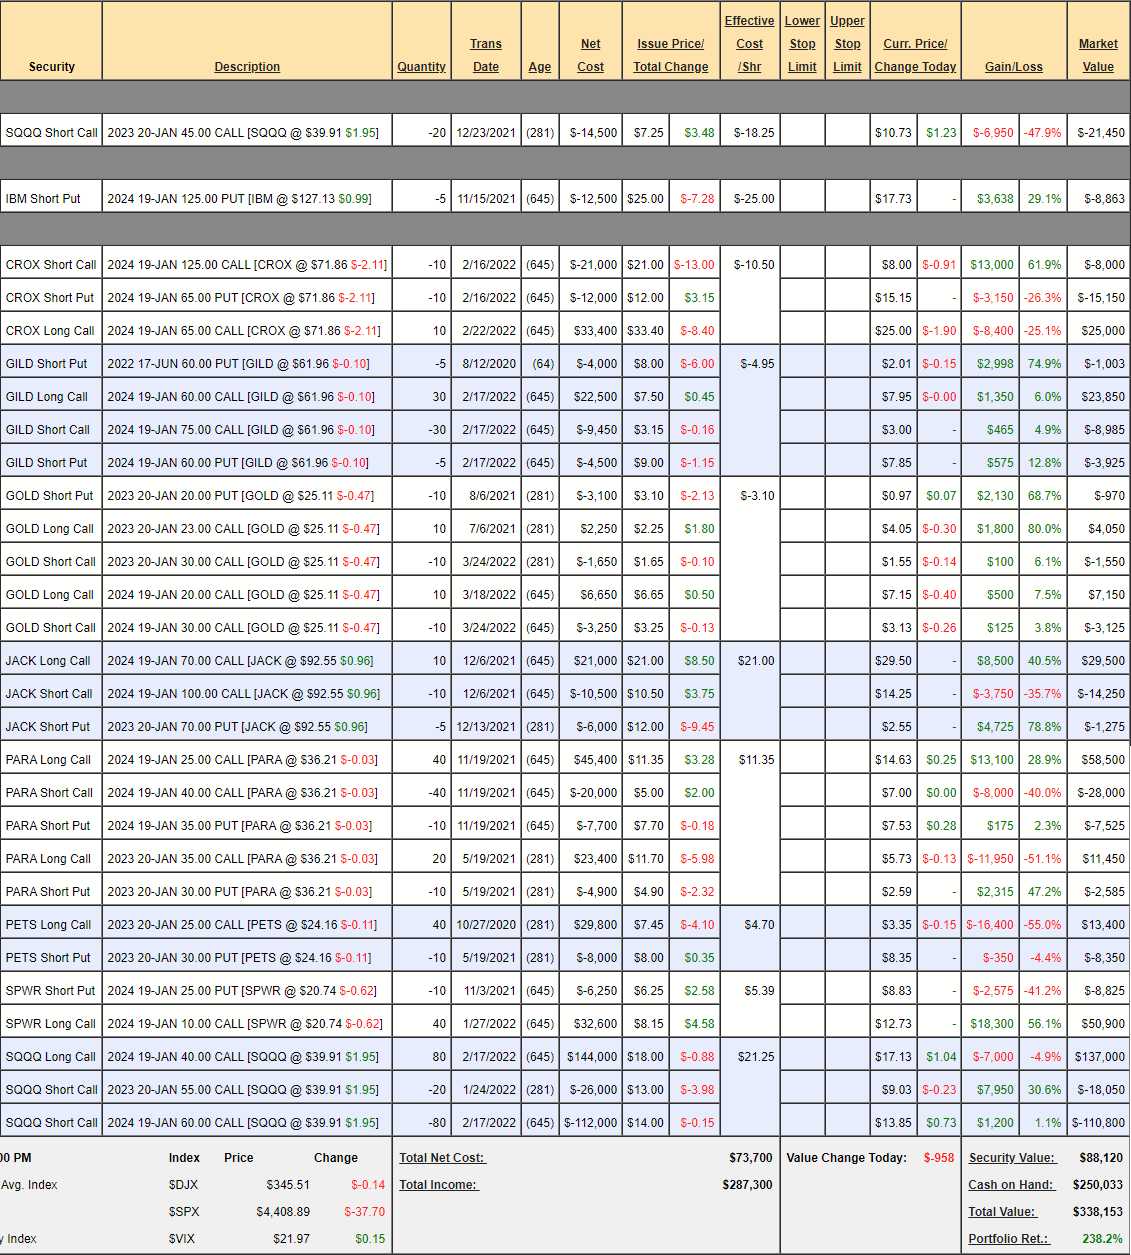Click the Trans Date column header
Image resolution: width=1131 pixels, height=1255 pixels.
[486, 55]
